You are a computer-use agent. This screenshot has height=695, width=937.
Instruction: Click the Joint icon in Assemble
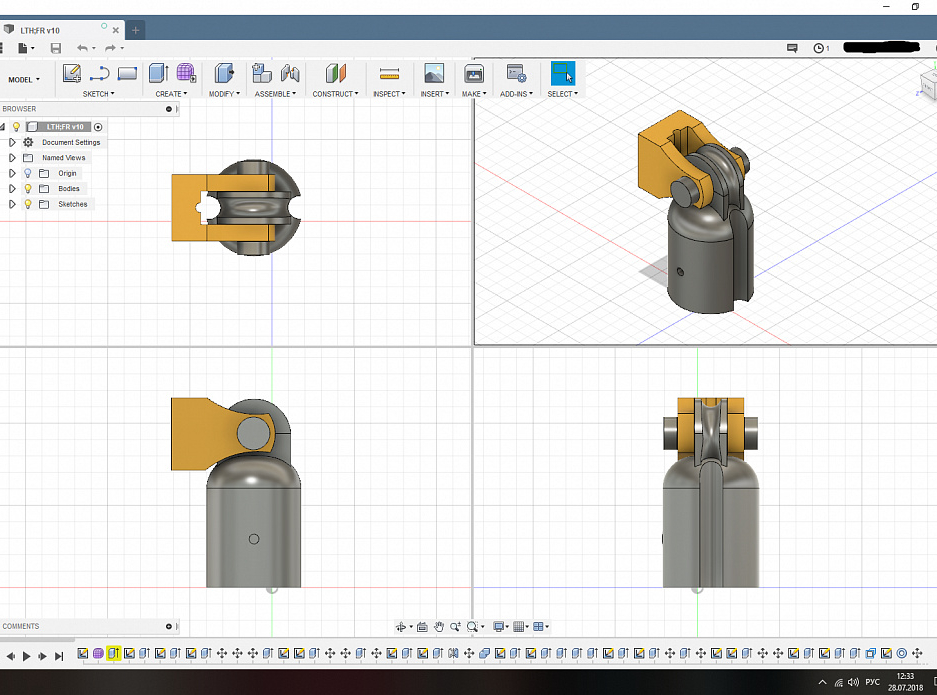point(290,73)
